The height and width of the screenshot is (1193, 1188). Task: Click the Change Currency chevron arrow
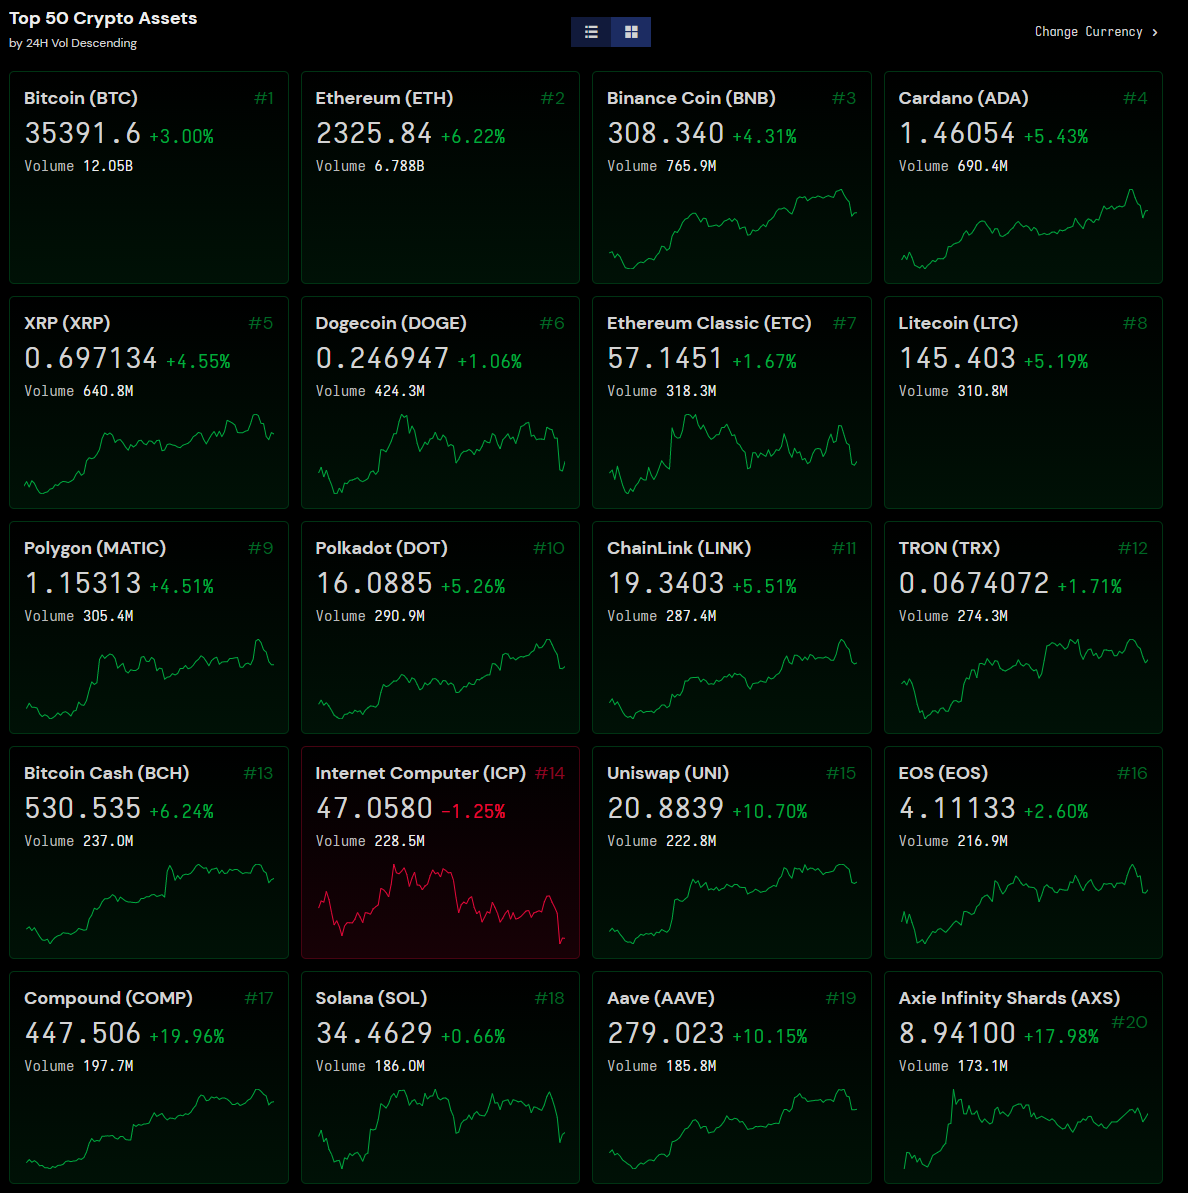point(1155,32)
